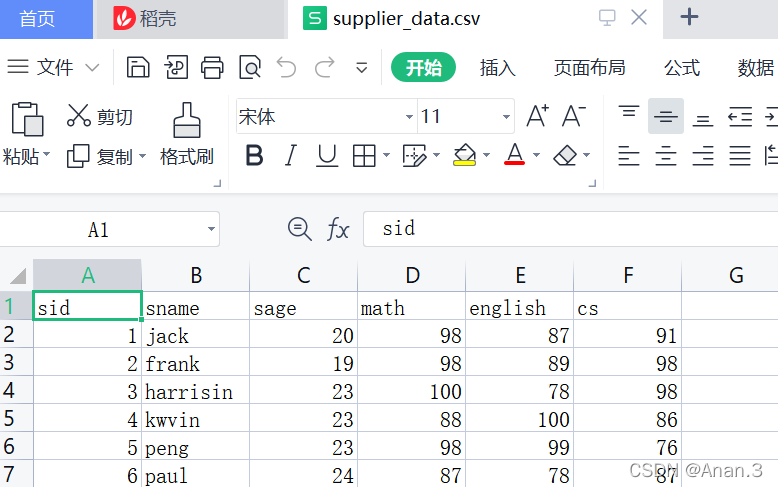The width and height of the screenshot is (778, 487).
Task: Set middle vertical alignment
Action: [x=666, y=116]
